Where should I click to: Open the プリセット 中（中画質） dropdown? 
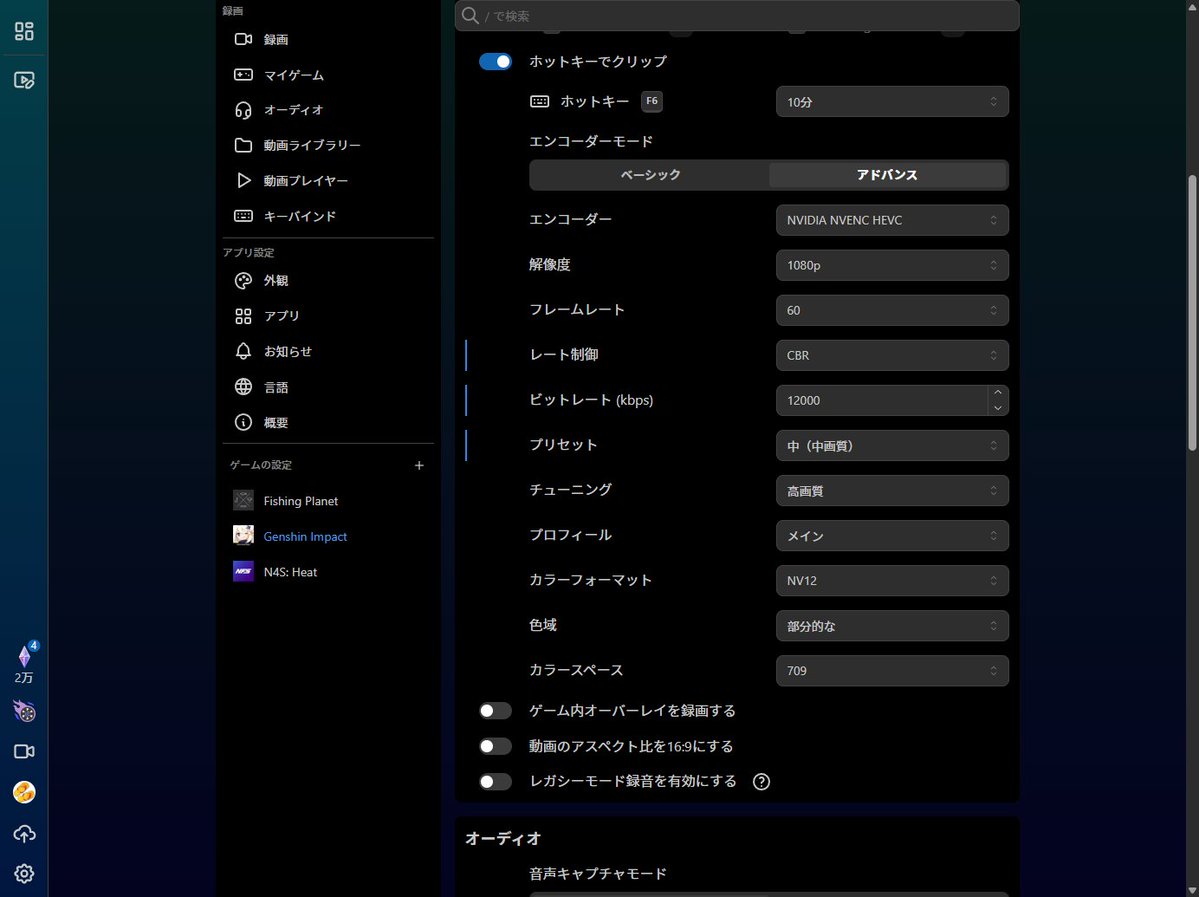click(892, 446)
